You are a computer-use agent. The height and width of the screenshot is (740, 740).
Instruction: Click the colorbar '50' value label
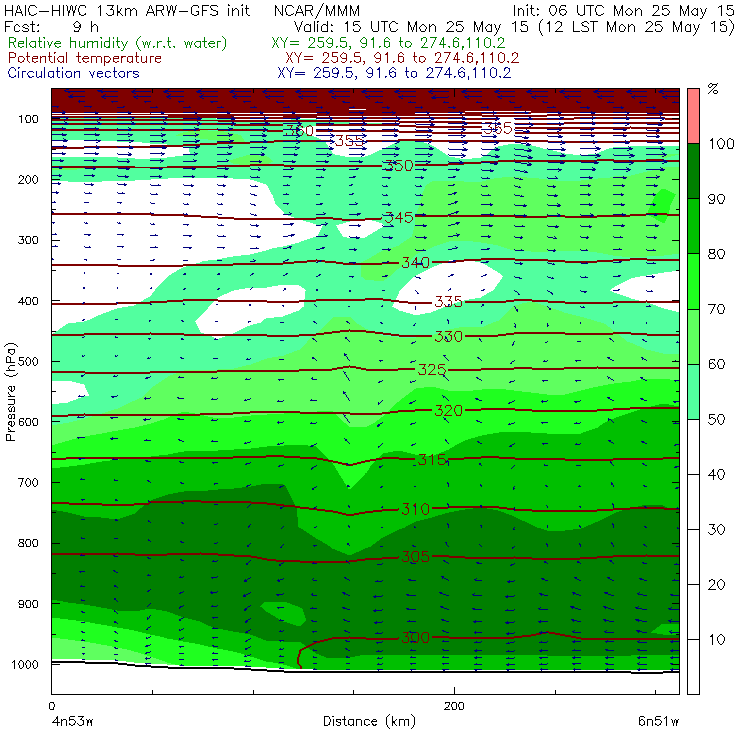(x=716, y=420)
